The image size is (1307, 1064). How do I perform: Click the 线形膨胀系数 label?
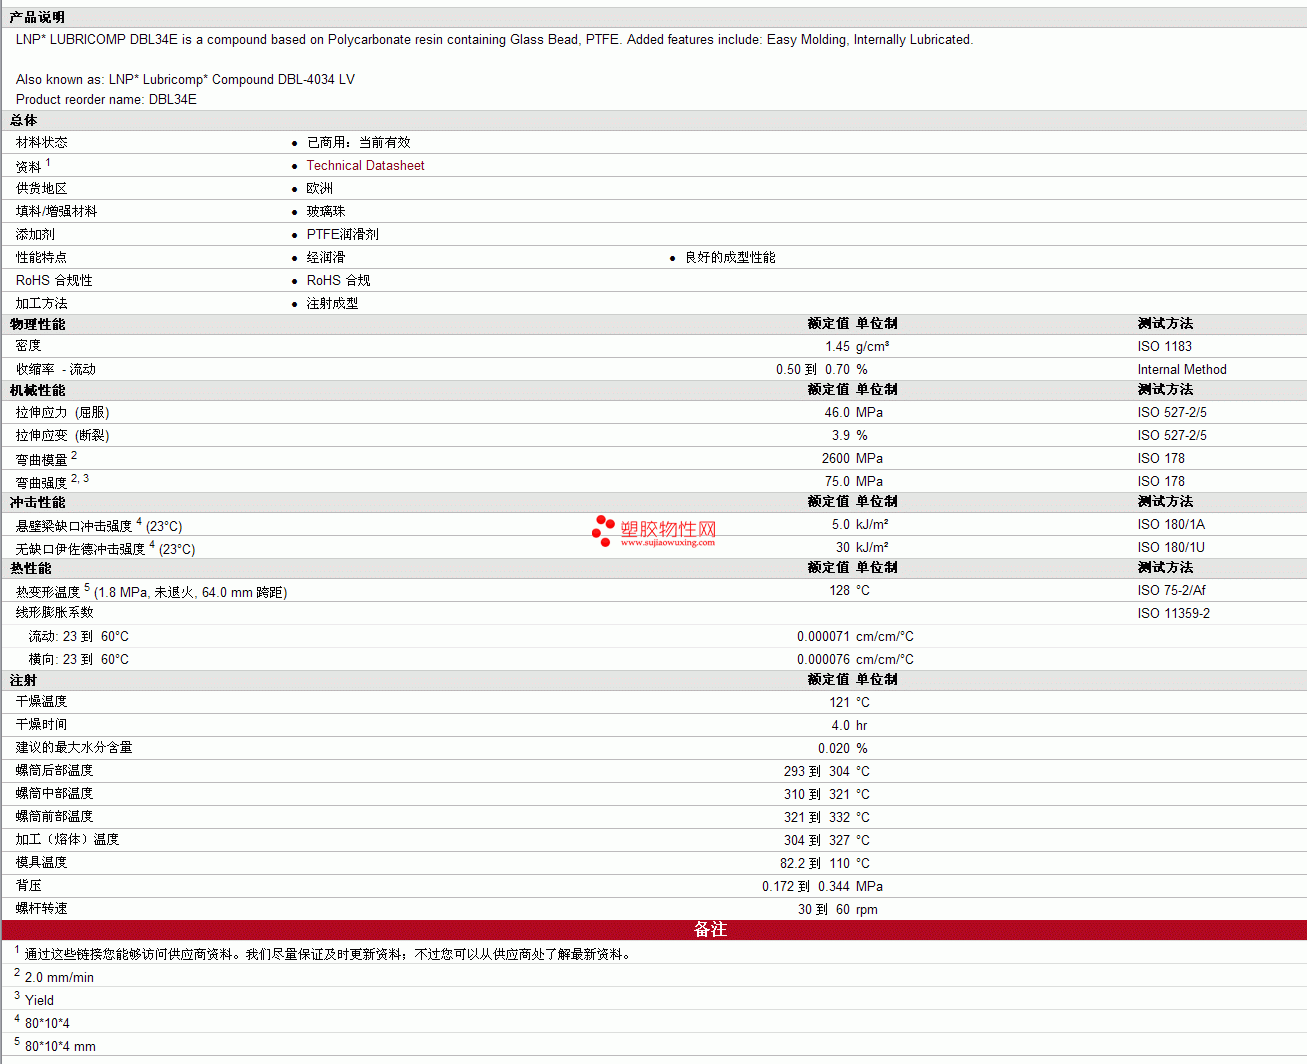[54, 613]
